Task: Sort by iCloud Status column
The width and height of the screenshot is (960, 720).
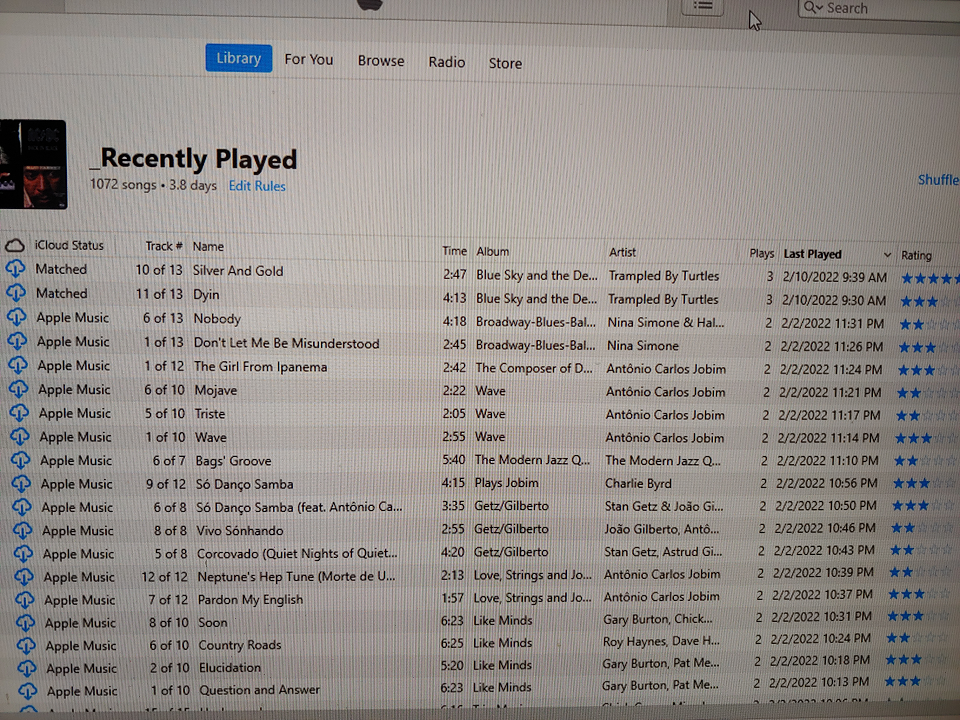Action: click(69, 245)
